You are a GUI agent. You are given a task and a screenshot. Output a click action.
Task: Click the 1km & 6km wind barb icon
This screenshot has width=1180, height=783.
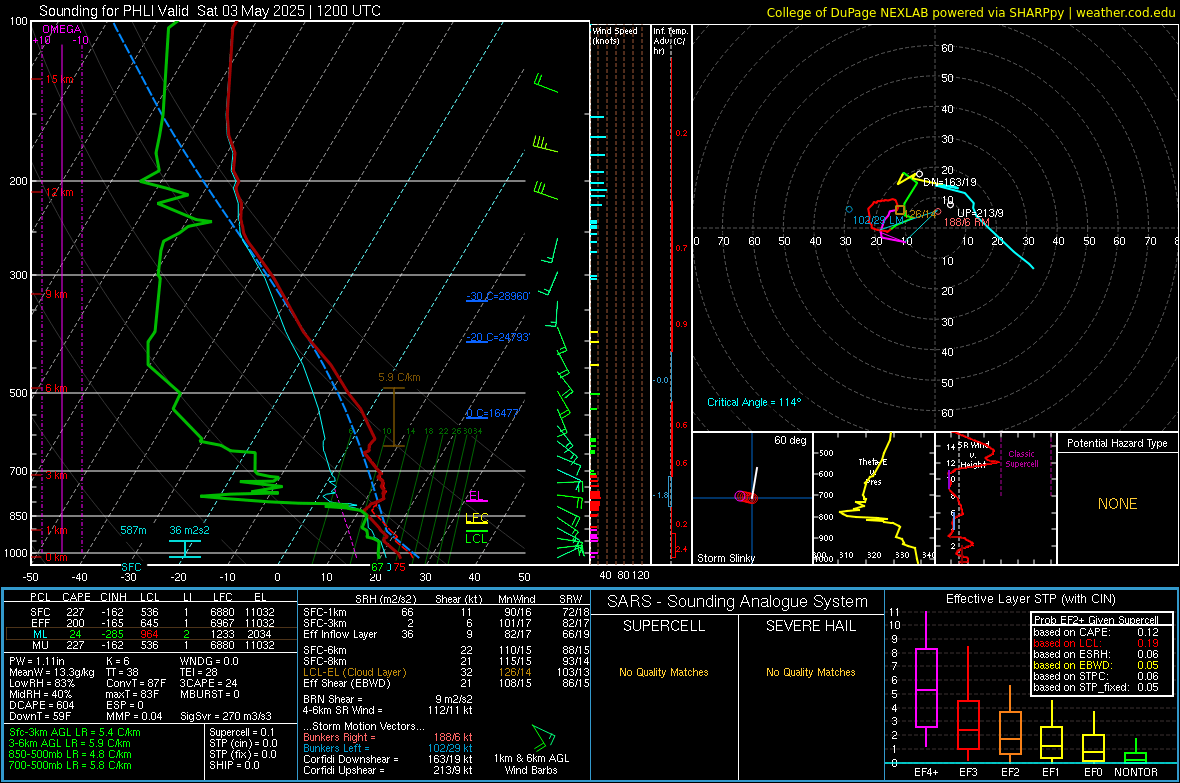click(x=543, y=737)
